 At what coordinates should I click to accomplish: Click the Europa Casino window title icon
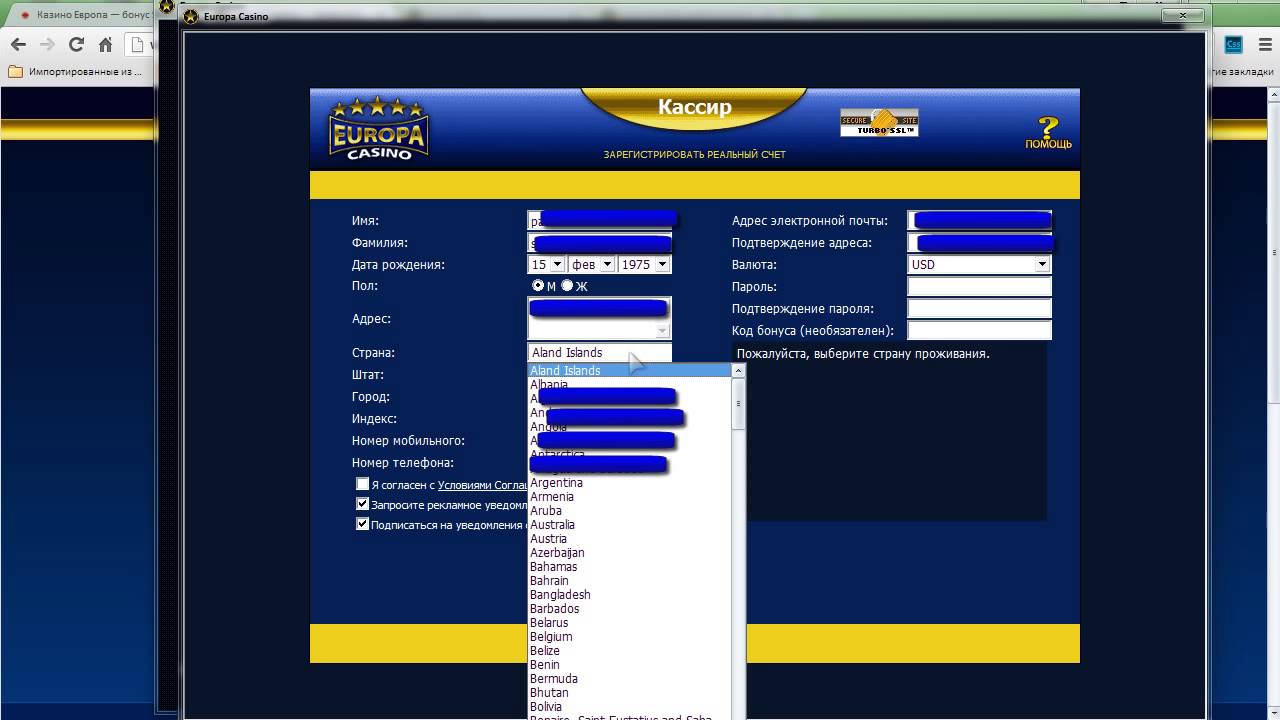(x=192, y=16)
